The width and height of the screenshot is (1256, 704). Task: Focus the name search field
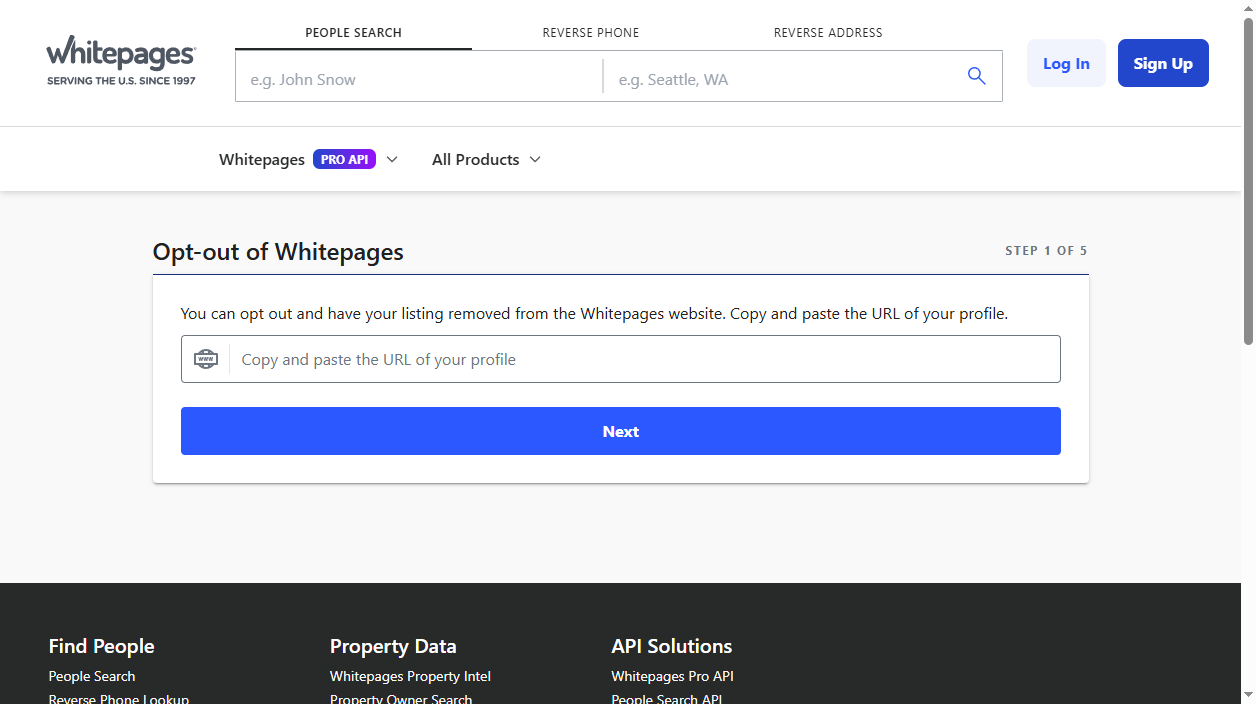(419, 78)
